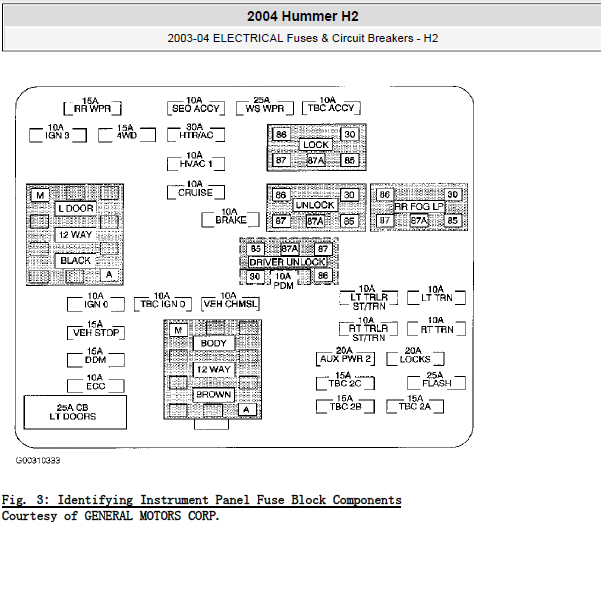Viewport: 601px width, 609px height.
Task: Click the Fig. 3 fuse block caption
Action: 201,500
